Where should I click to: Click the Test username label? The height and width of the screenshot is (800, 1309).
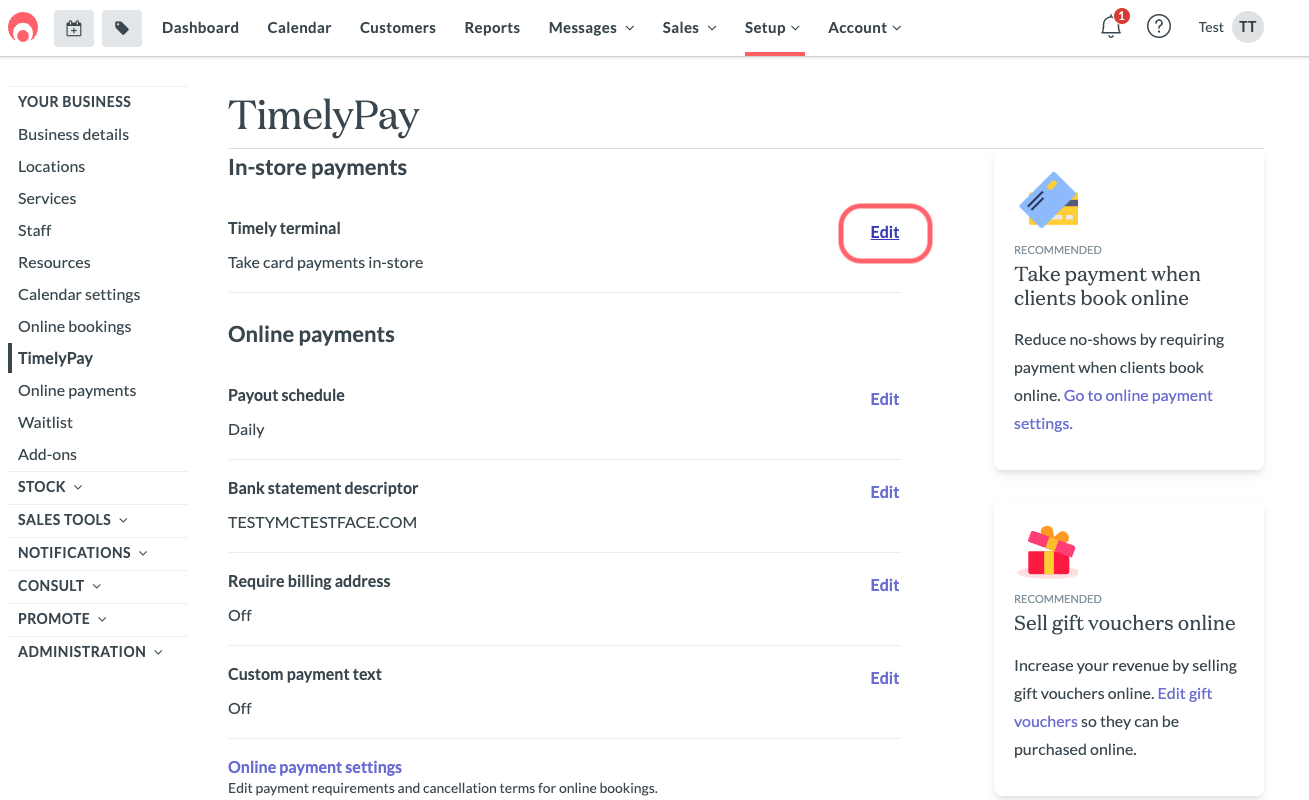(1211, 27)
